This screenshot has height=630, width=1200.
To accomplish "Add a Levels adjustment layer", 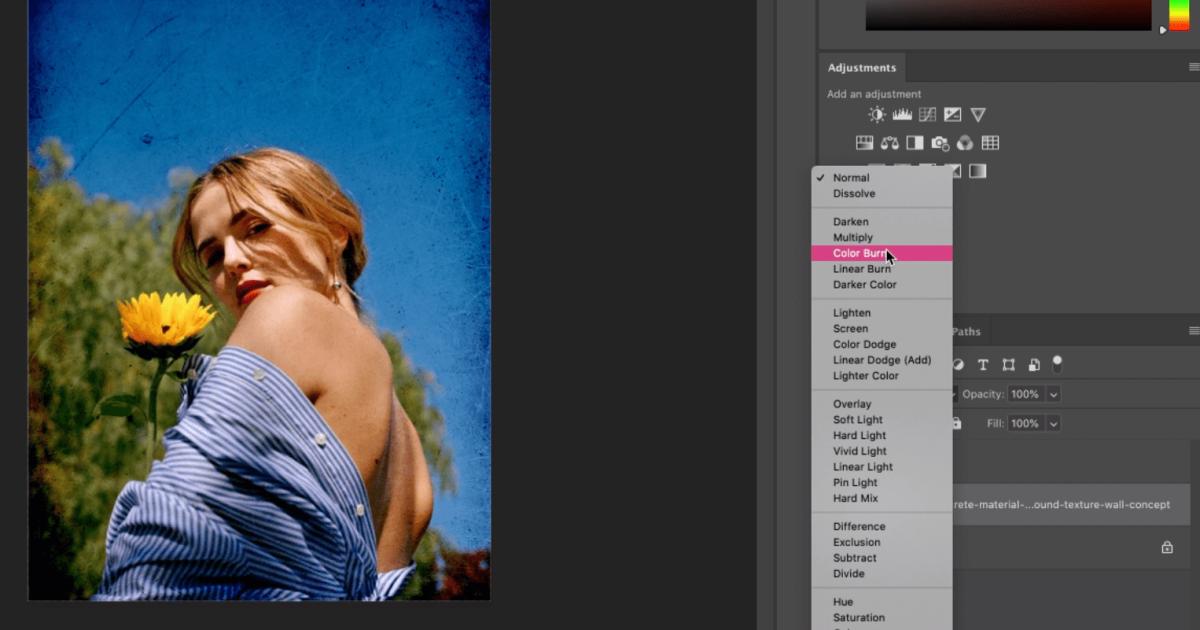I will [x=901, y=114].
